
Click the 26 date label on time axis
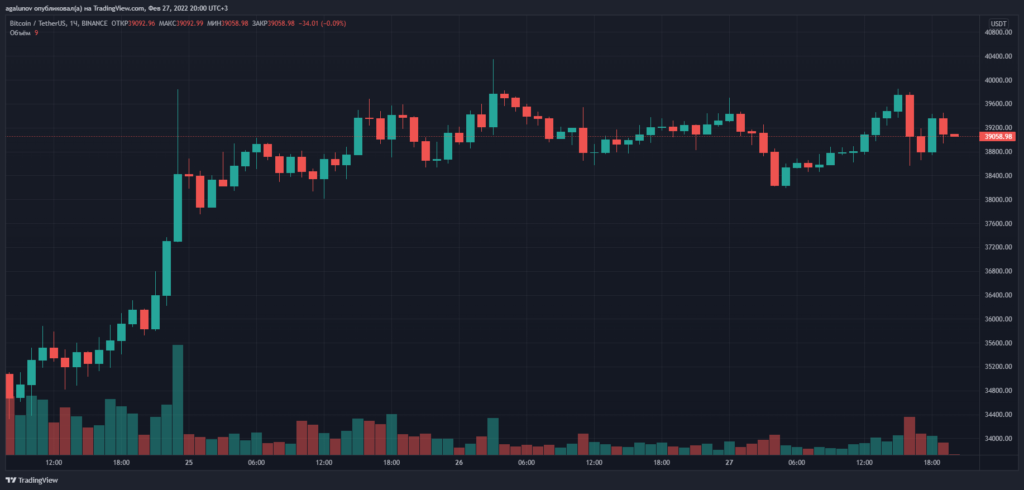(x=458, y=463)
